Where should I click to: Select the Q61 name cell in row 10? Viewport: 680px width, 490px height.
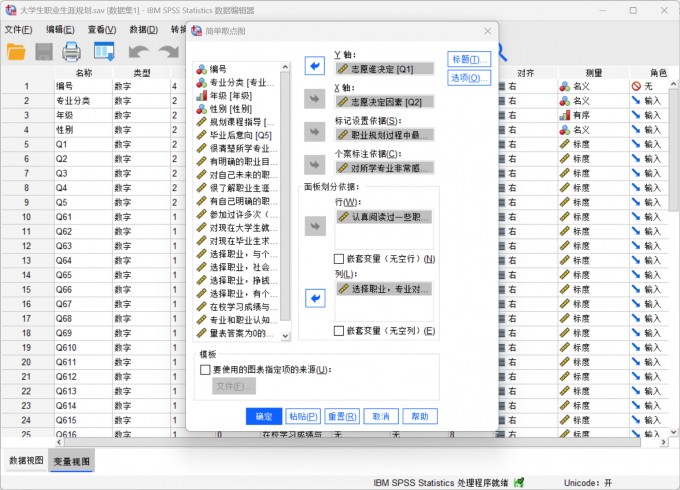pos(83,217)
